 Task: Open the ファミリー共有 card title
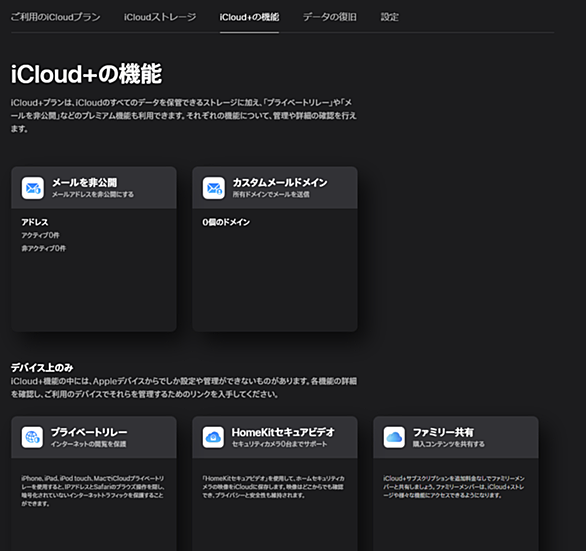[443, 432]
